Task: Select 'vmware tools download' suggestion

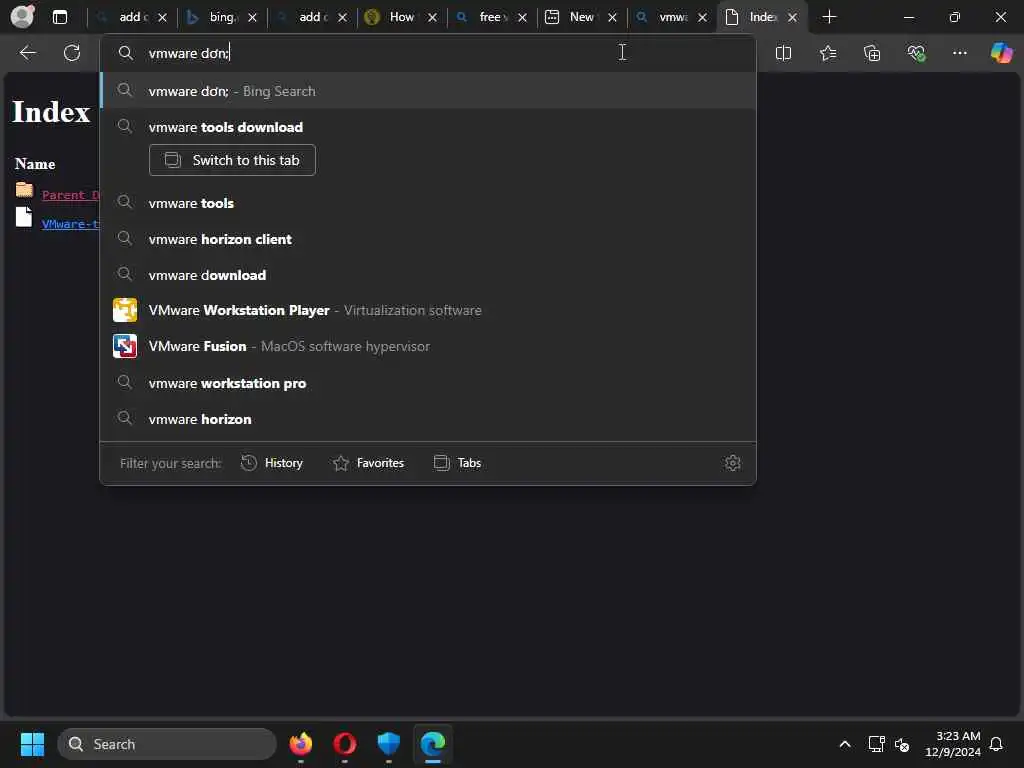Action: pyautogui.click(x=428, y=127)
